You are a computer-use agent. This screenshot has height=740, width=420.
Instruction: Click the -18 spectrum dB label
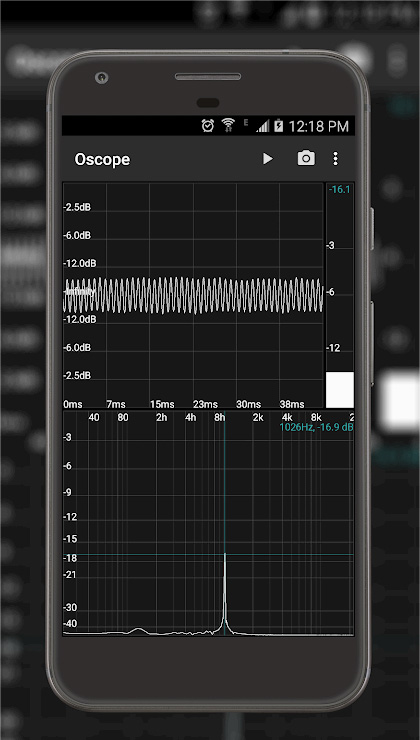(70, 558)
